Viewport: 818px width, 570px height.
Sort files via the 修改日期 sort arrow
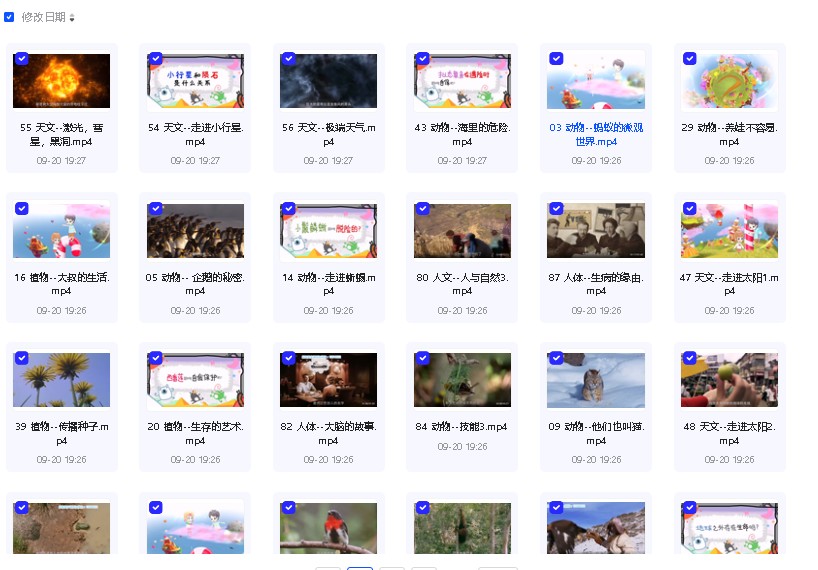[72, 18]
